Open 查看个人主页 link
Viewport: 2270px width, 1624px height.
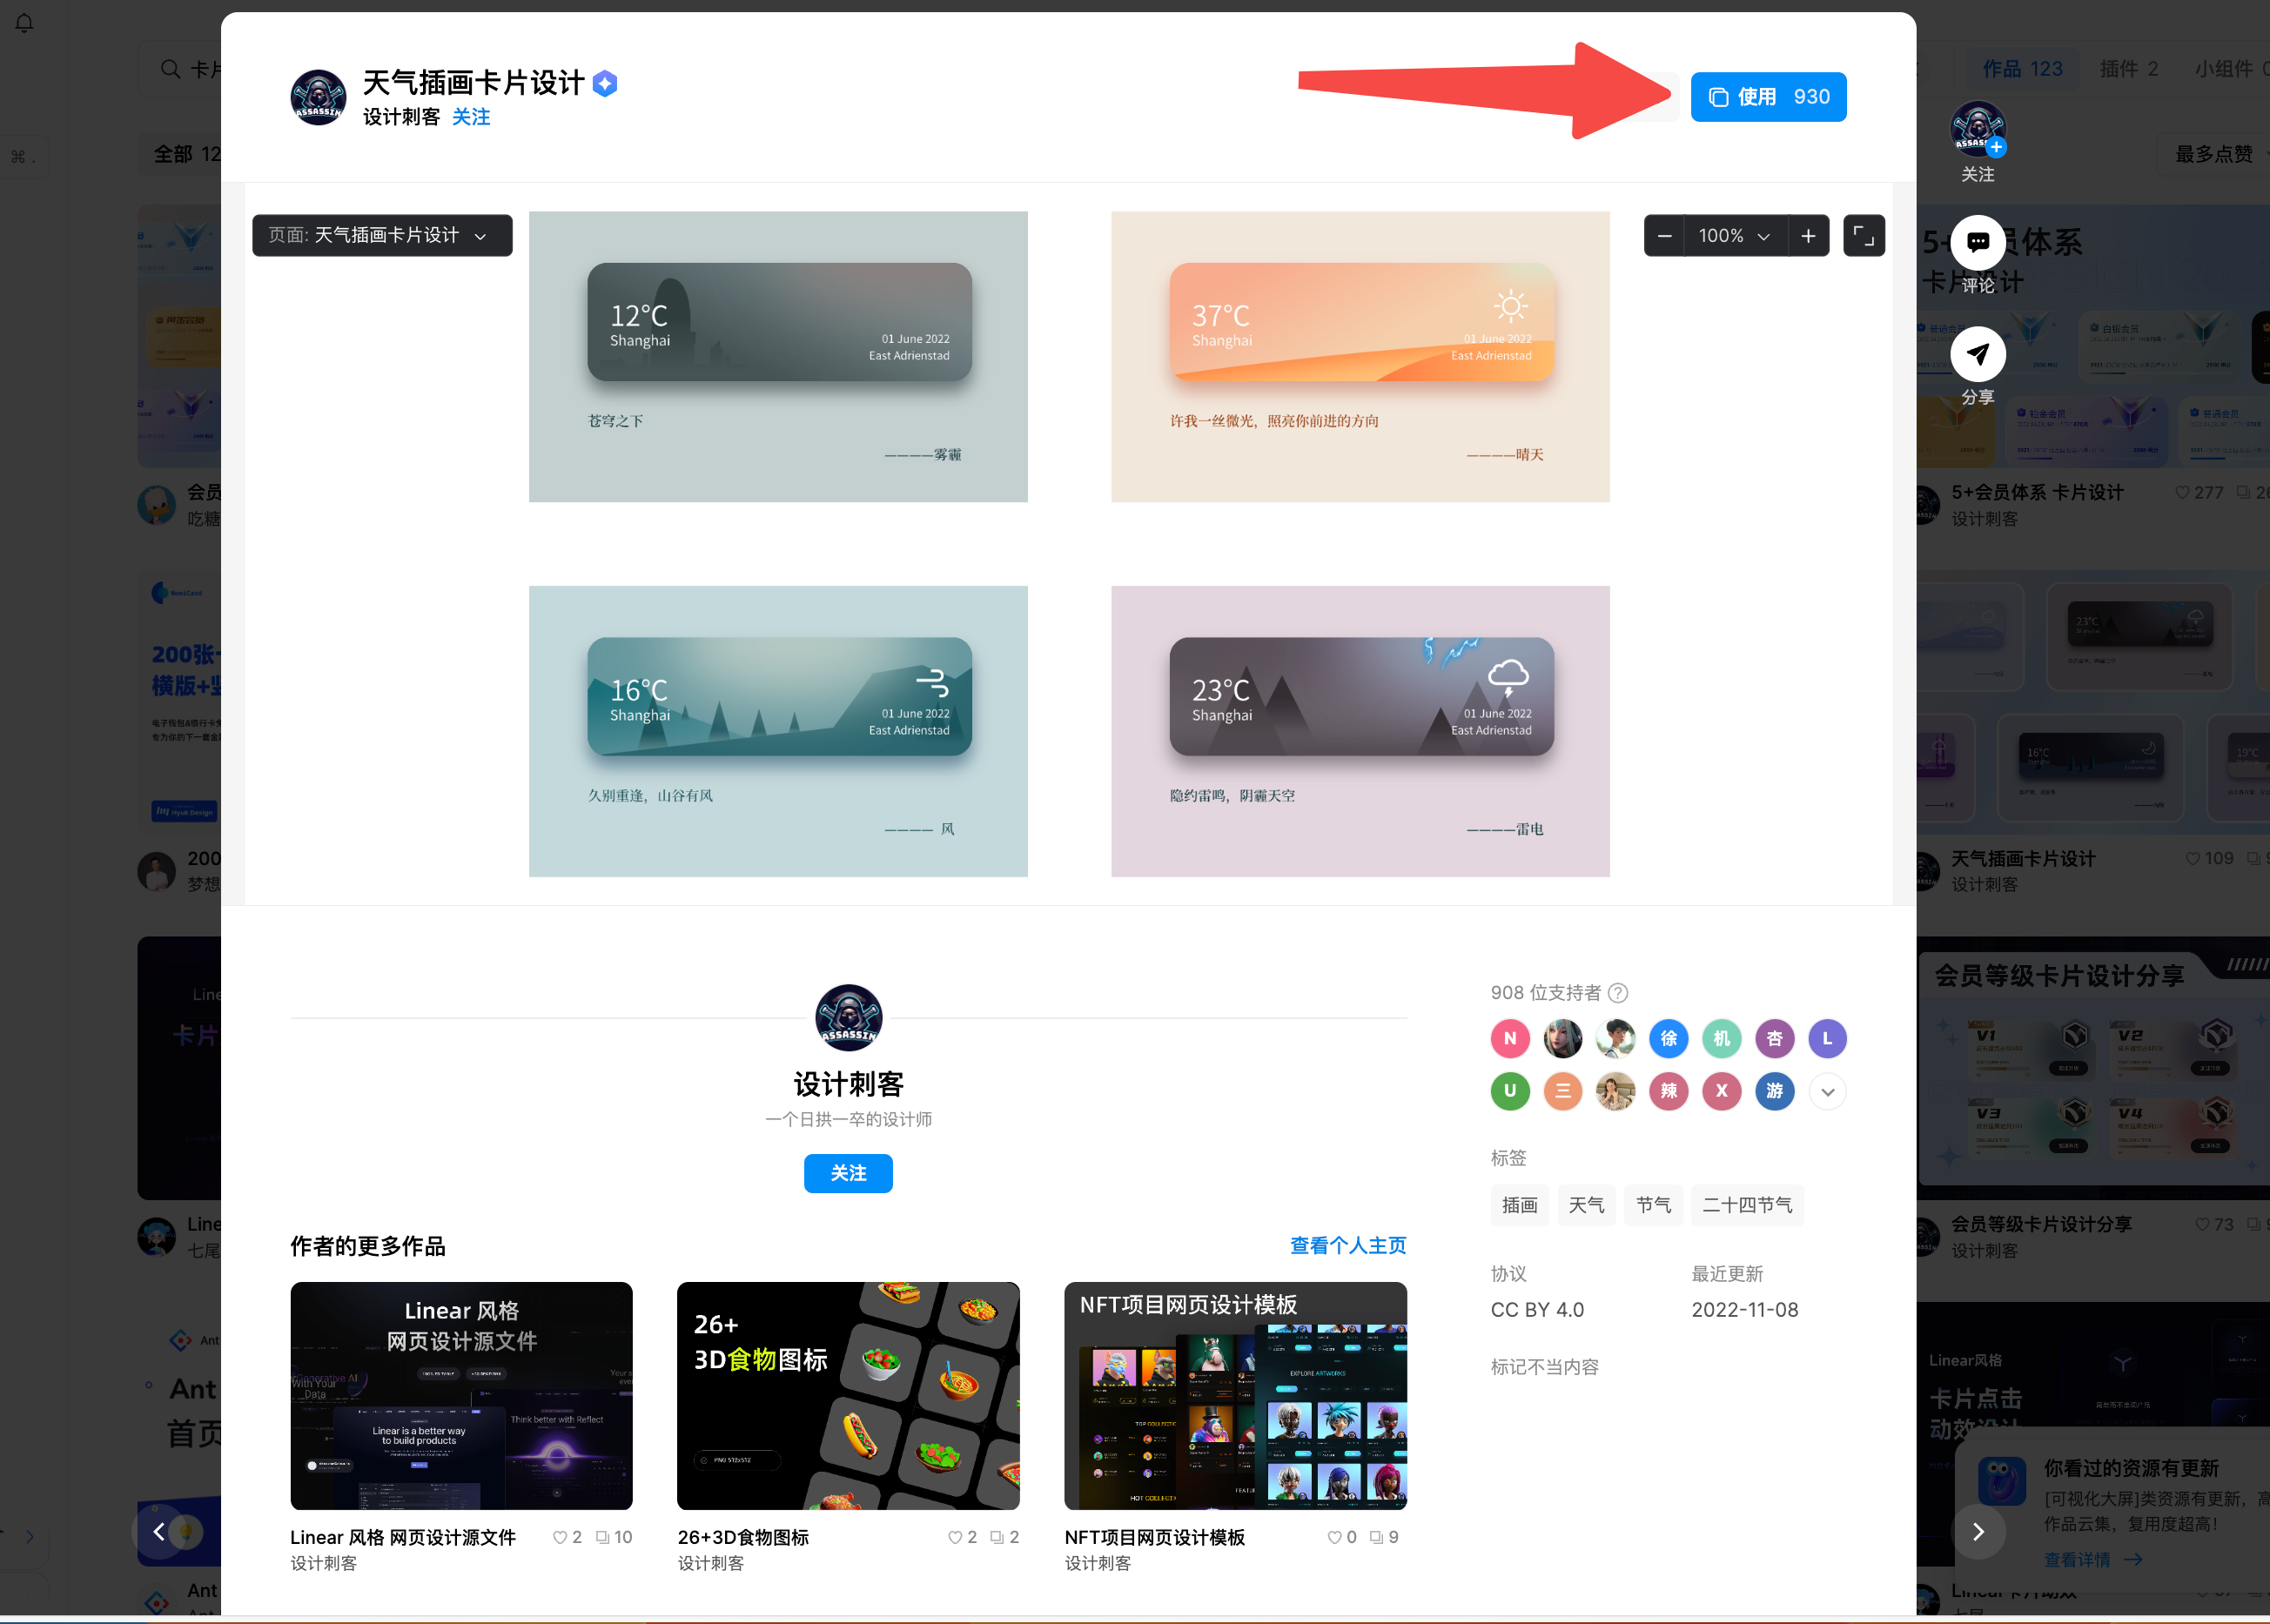(1347, 1245)
